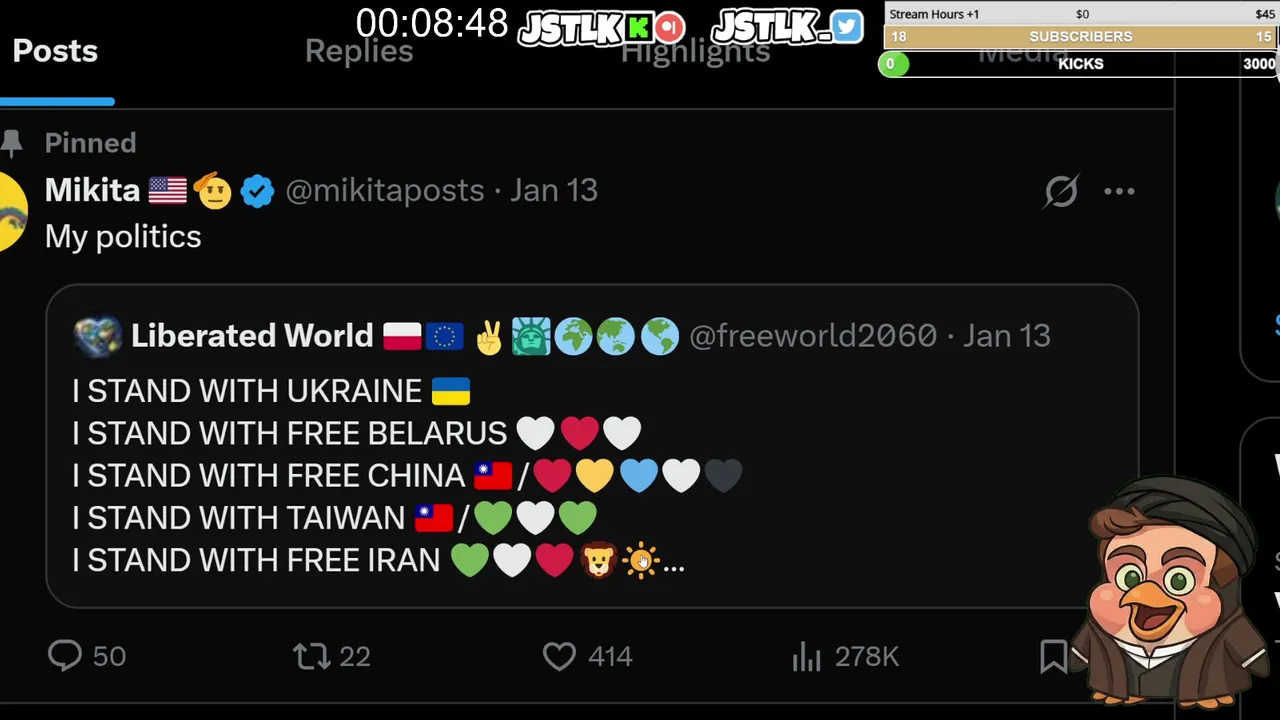Click the Liberated World avatar thumbnail
Viewport: 1280px width, 720px height.
pos(97,336)
